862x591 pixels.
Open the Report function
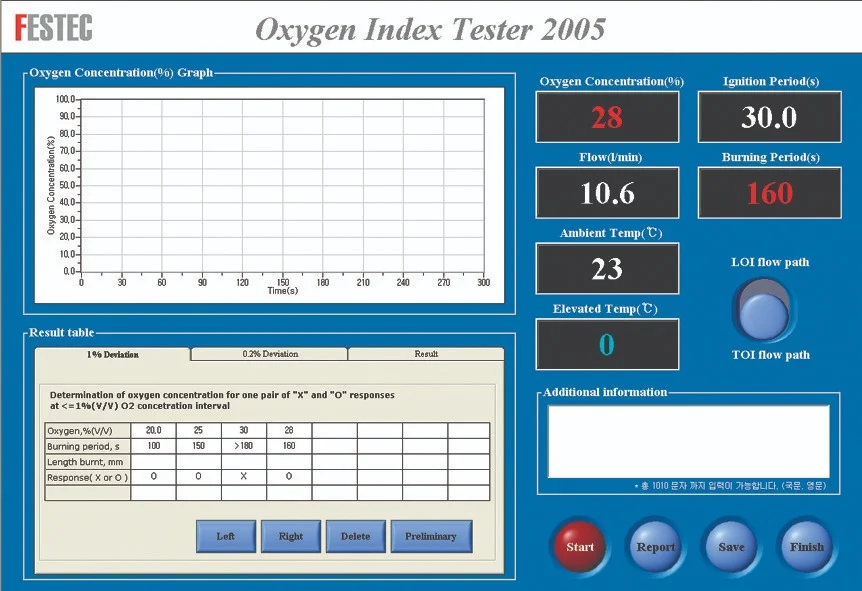pyautogui.click(x=655, y=546)
